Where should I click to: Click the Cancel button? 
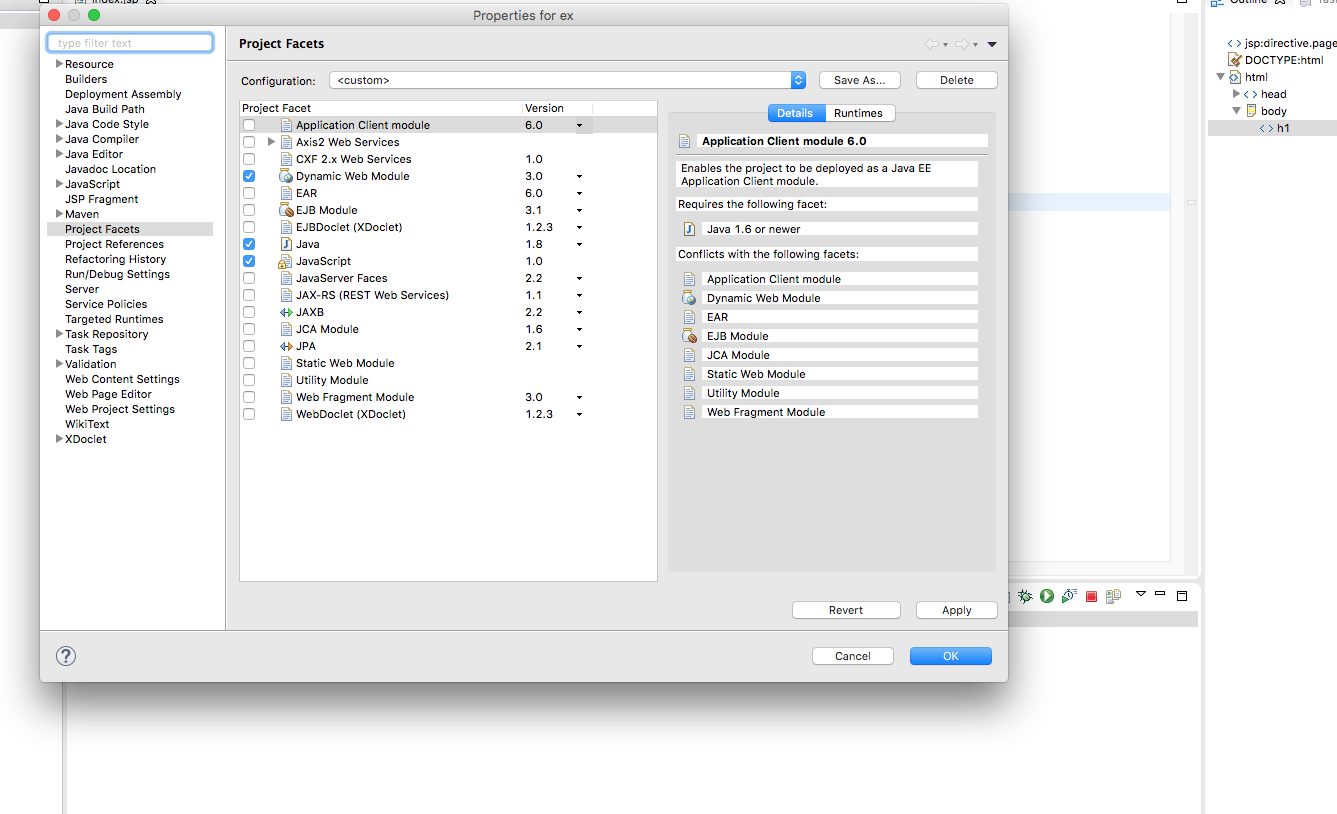coord(853,656)
